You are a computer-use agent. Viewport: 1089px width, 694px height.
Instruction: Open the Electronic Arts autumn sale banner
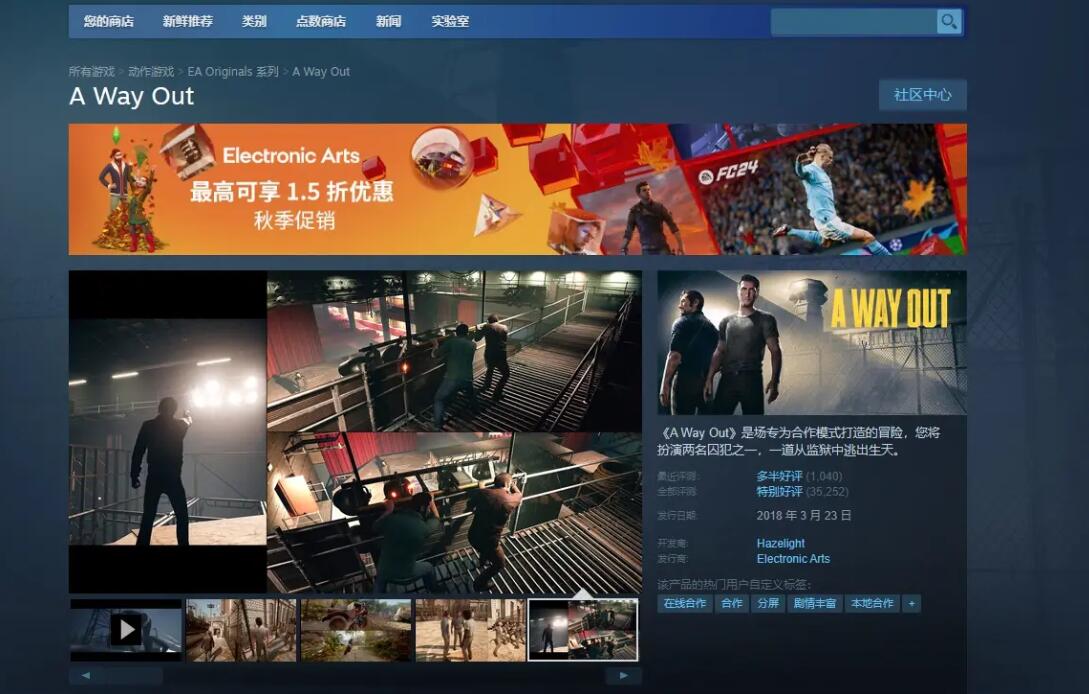(x=517, y=189)
